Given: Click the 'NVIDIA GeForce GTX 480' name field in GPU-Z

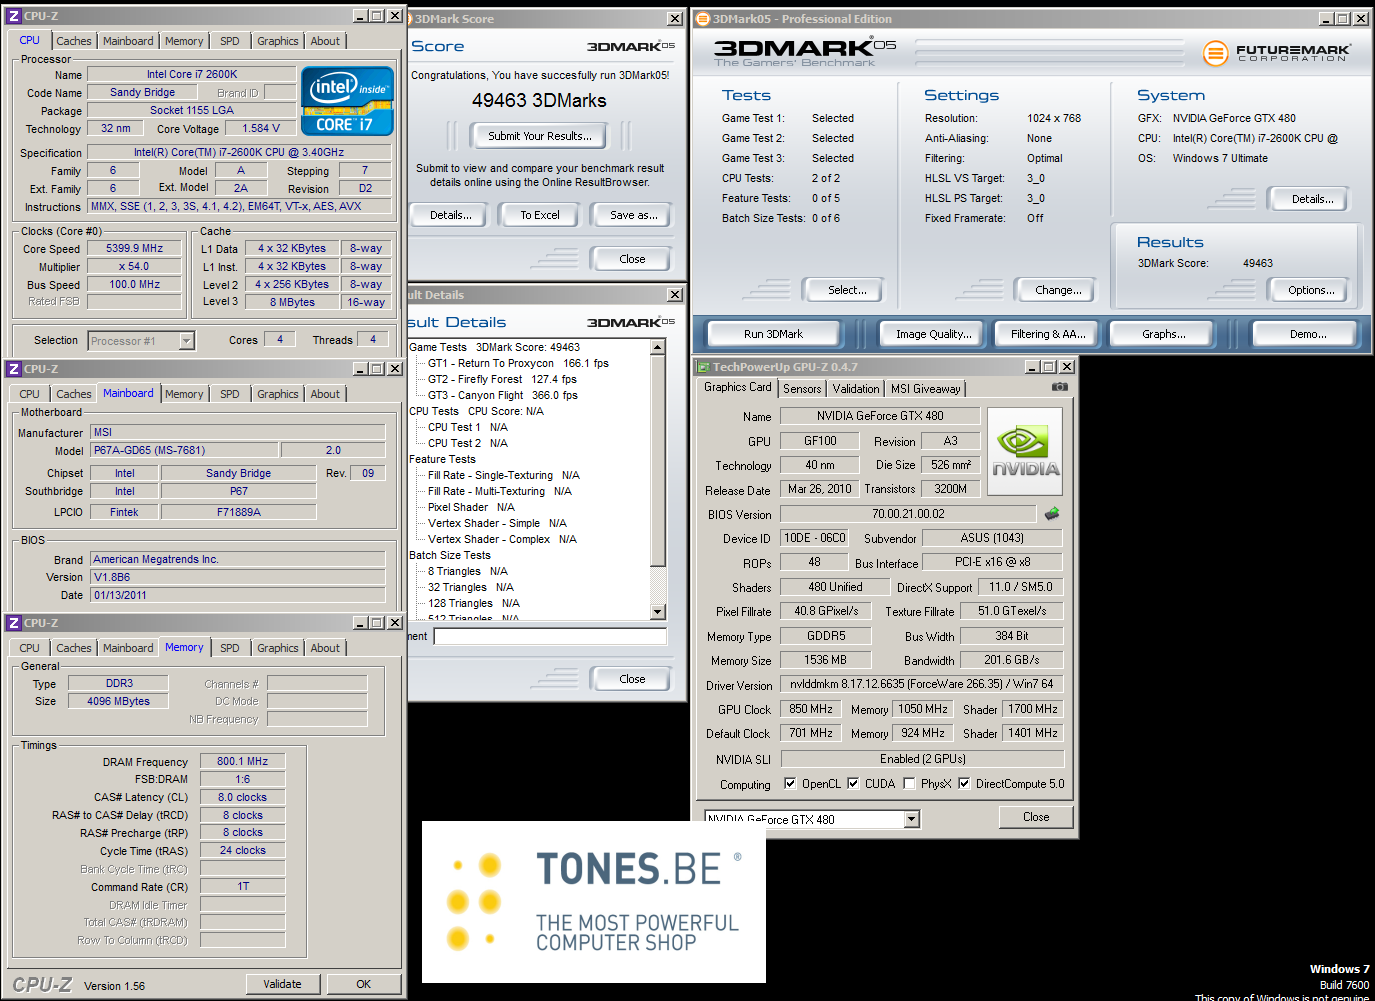Looking at the screenshot, I should pos(880,416).
